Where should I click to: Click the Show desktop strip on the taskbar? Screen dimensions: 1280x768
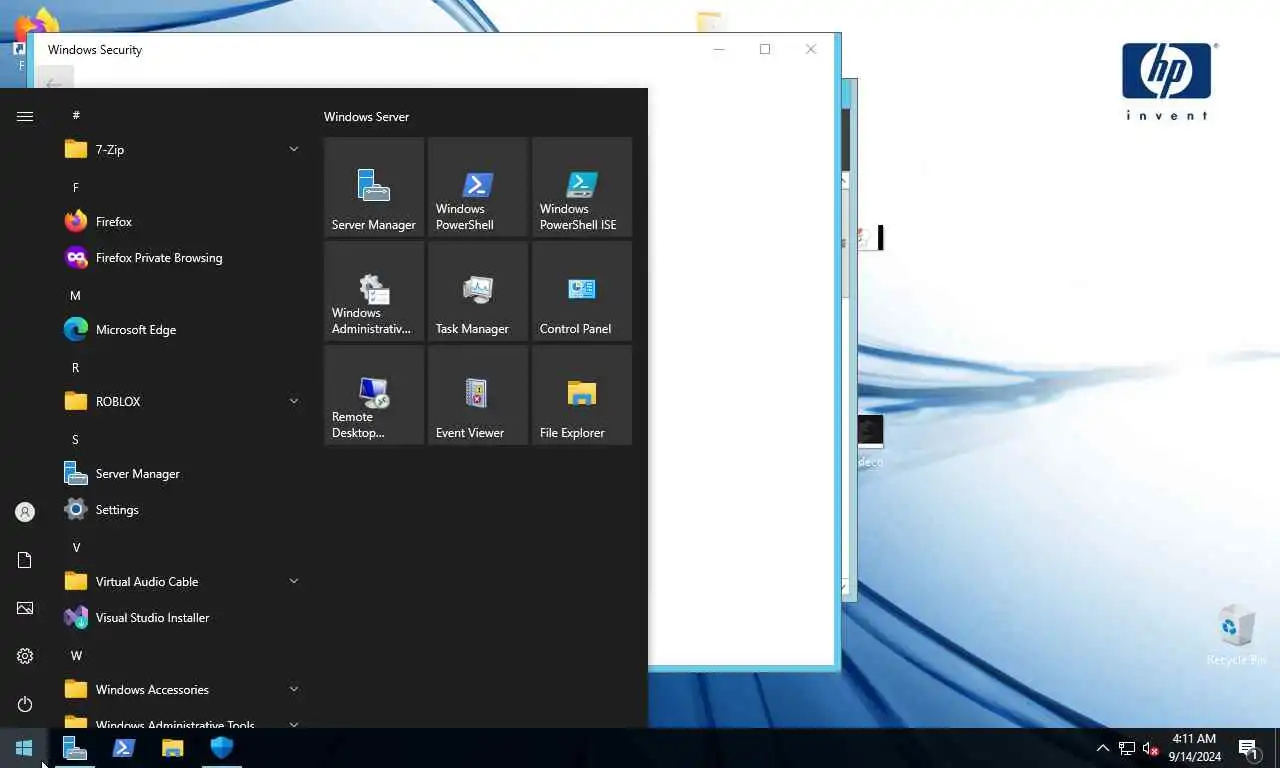coord(1277,748)
